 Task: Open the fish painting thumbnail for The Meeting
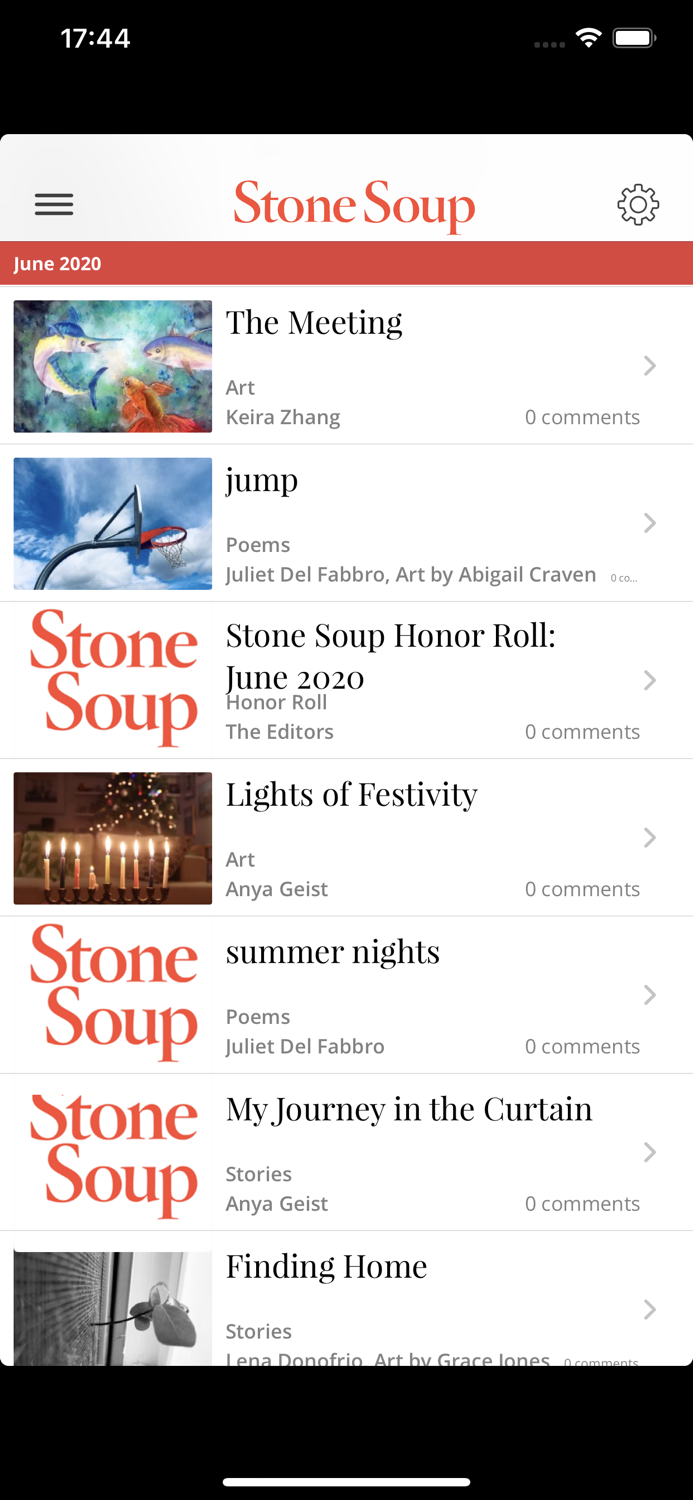pos(112,366)
